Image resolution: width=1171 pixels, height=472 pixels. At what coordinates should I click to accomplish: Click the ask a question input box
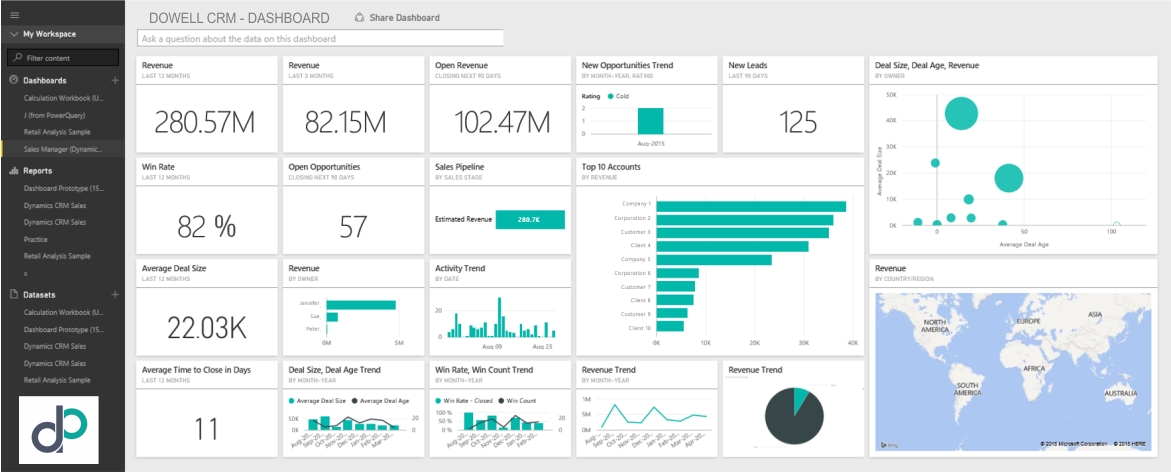pyautogui.click(x=320, y=39)
